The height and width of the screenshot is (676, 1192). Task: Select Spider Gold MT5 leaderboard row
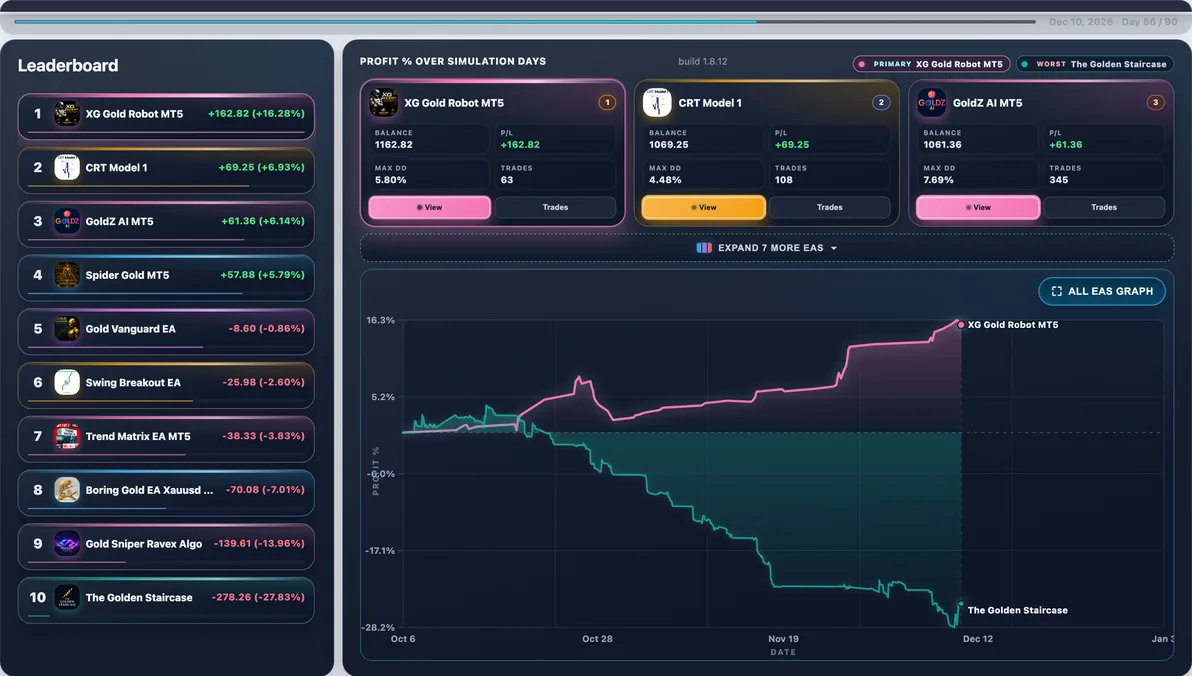point(166,277)
